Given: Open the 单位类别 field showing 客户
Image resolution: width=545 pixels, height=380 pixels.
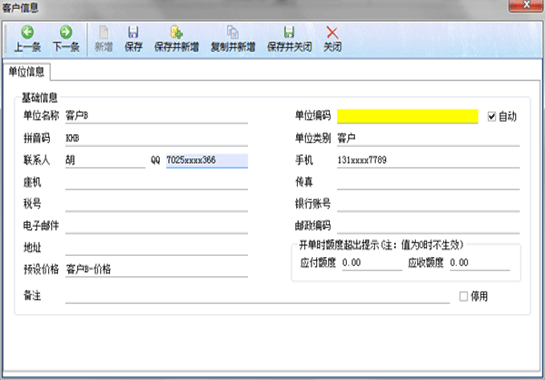Looking at the screenshot, I should click(x=428, y=138).
